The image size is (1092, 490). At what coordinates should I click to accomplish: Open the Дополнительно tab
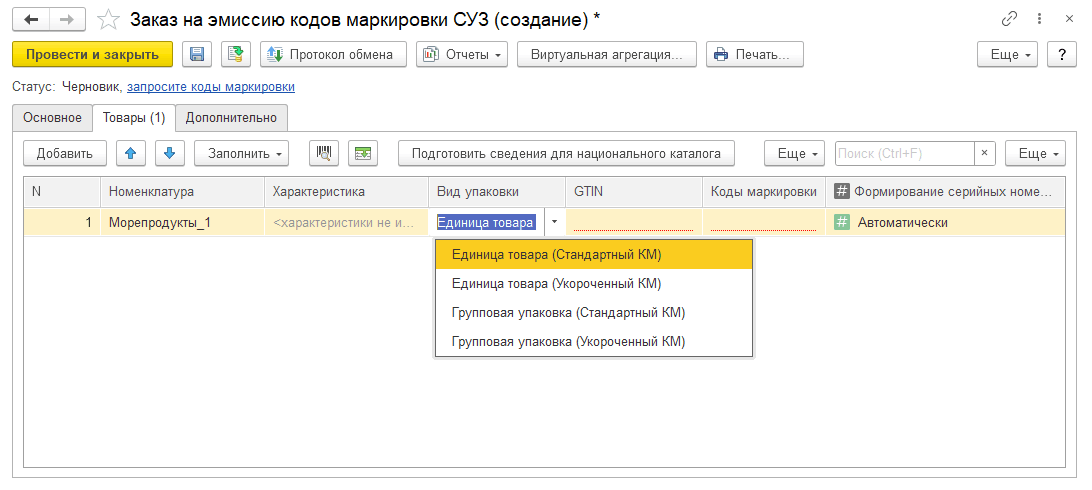231,117
